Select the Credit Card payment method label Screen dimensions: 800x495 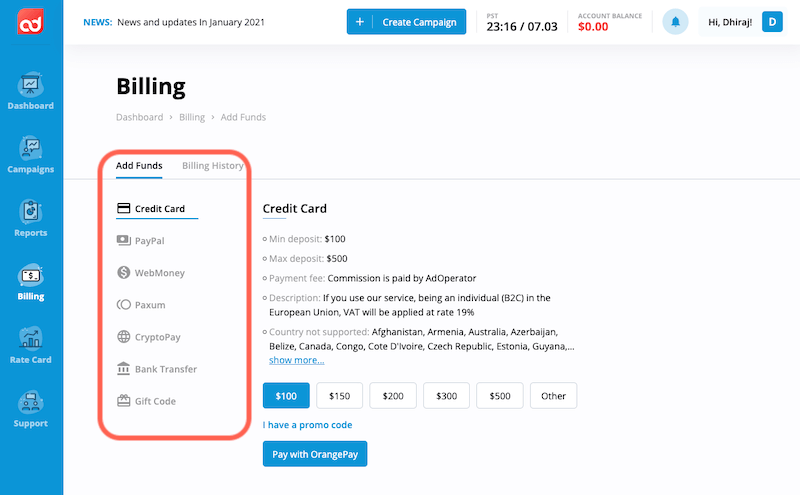click(160, 209)
